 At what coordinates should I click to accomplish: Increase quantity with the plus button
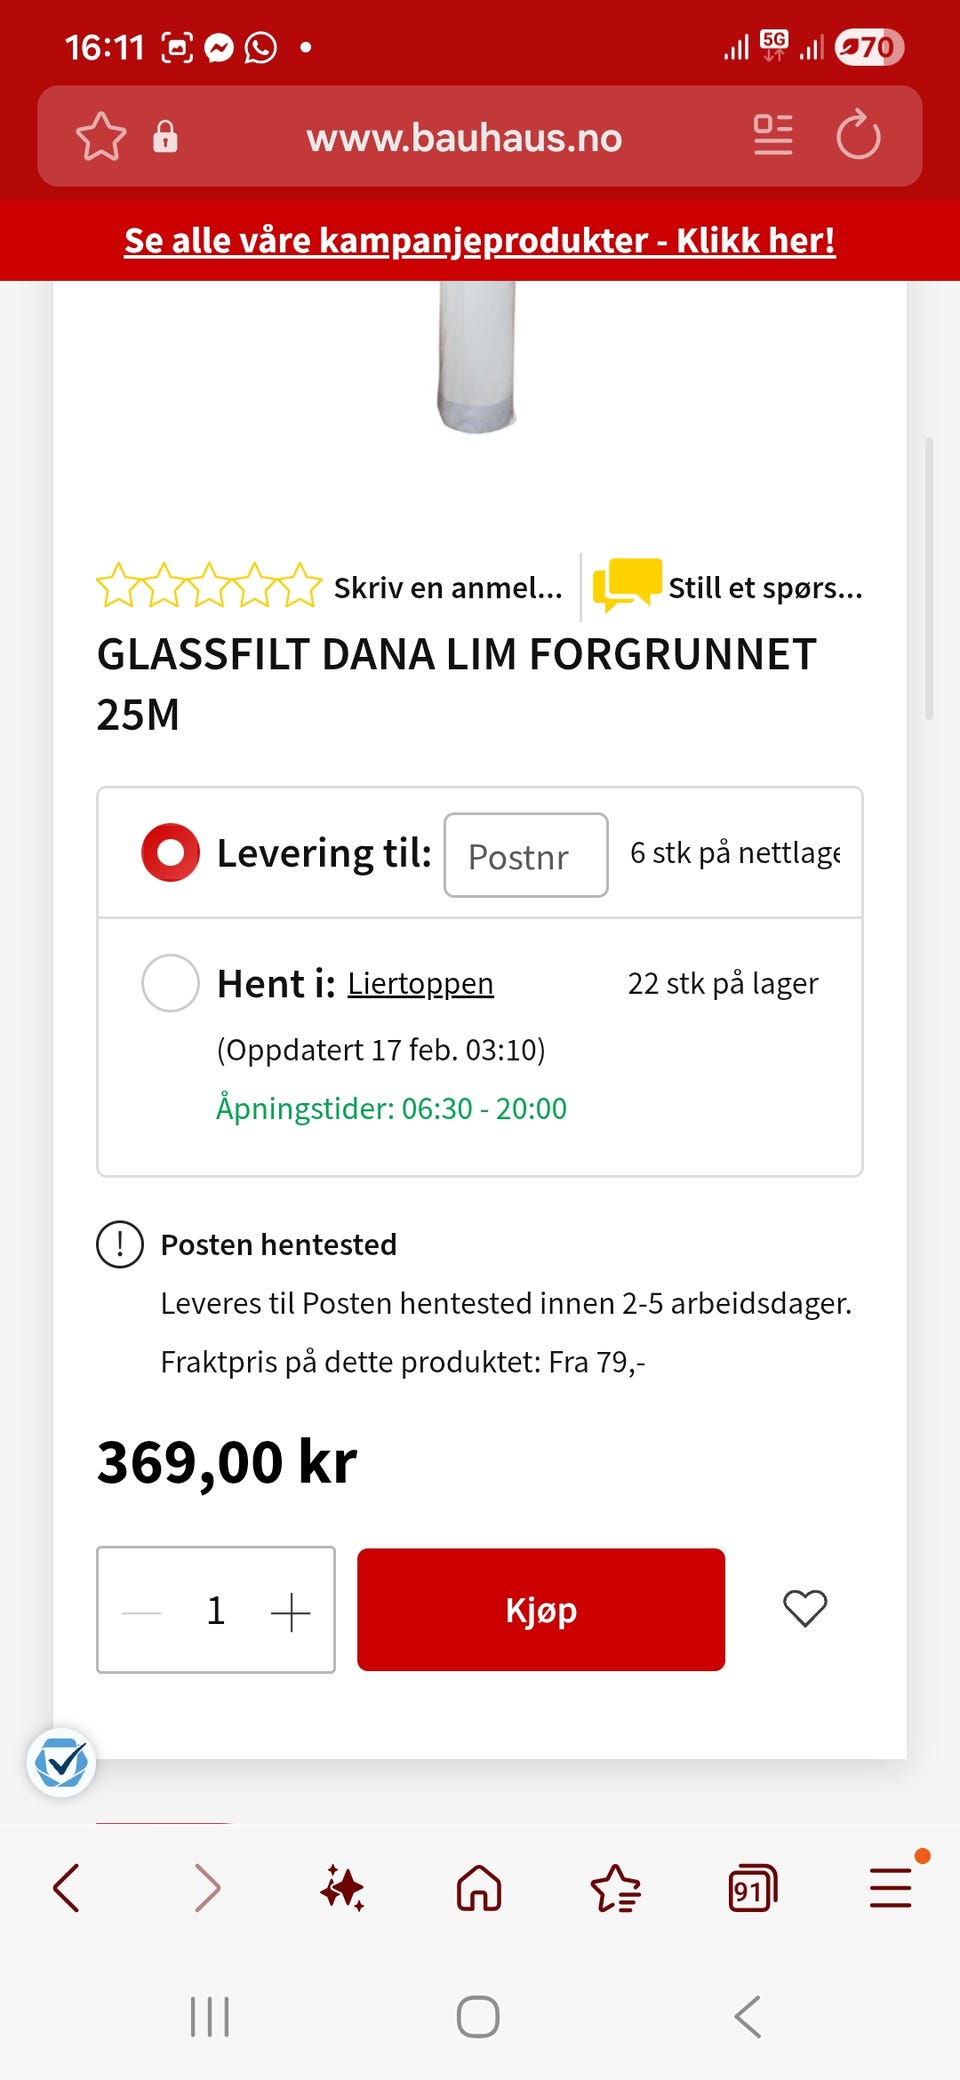click(291, 1612)
